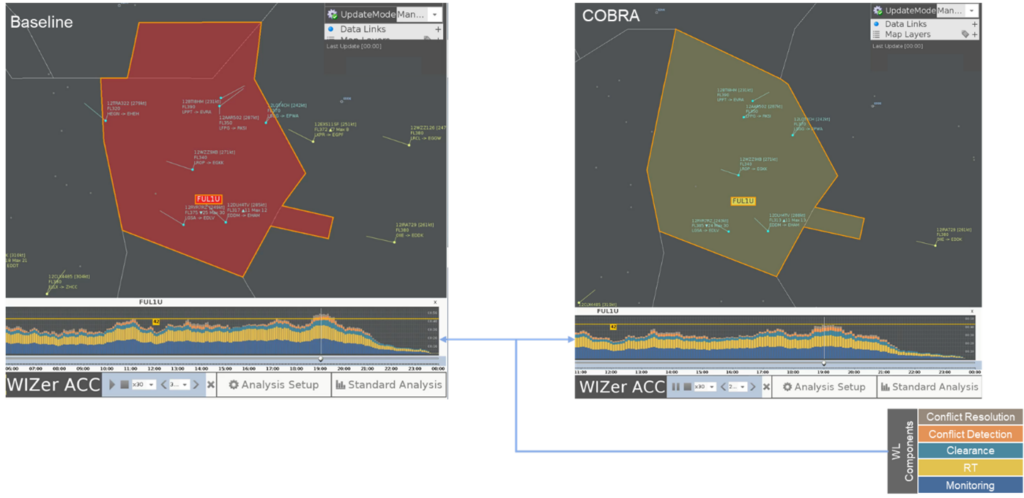Click Map Layers tag icon in COBRA

965,34
